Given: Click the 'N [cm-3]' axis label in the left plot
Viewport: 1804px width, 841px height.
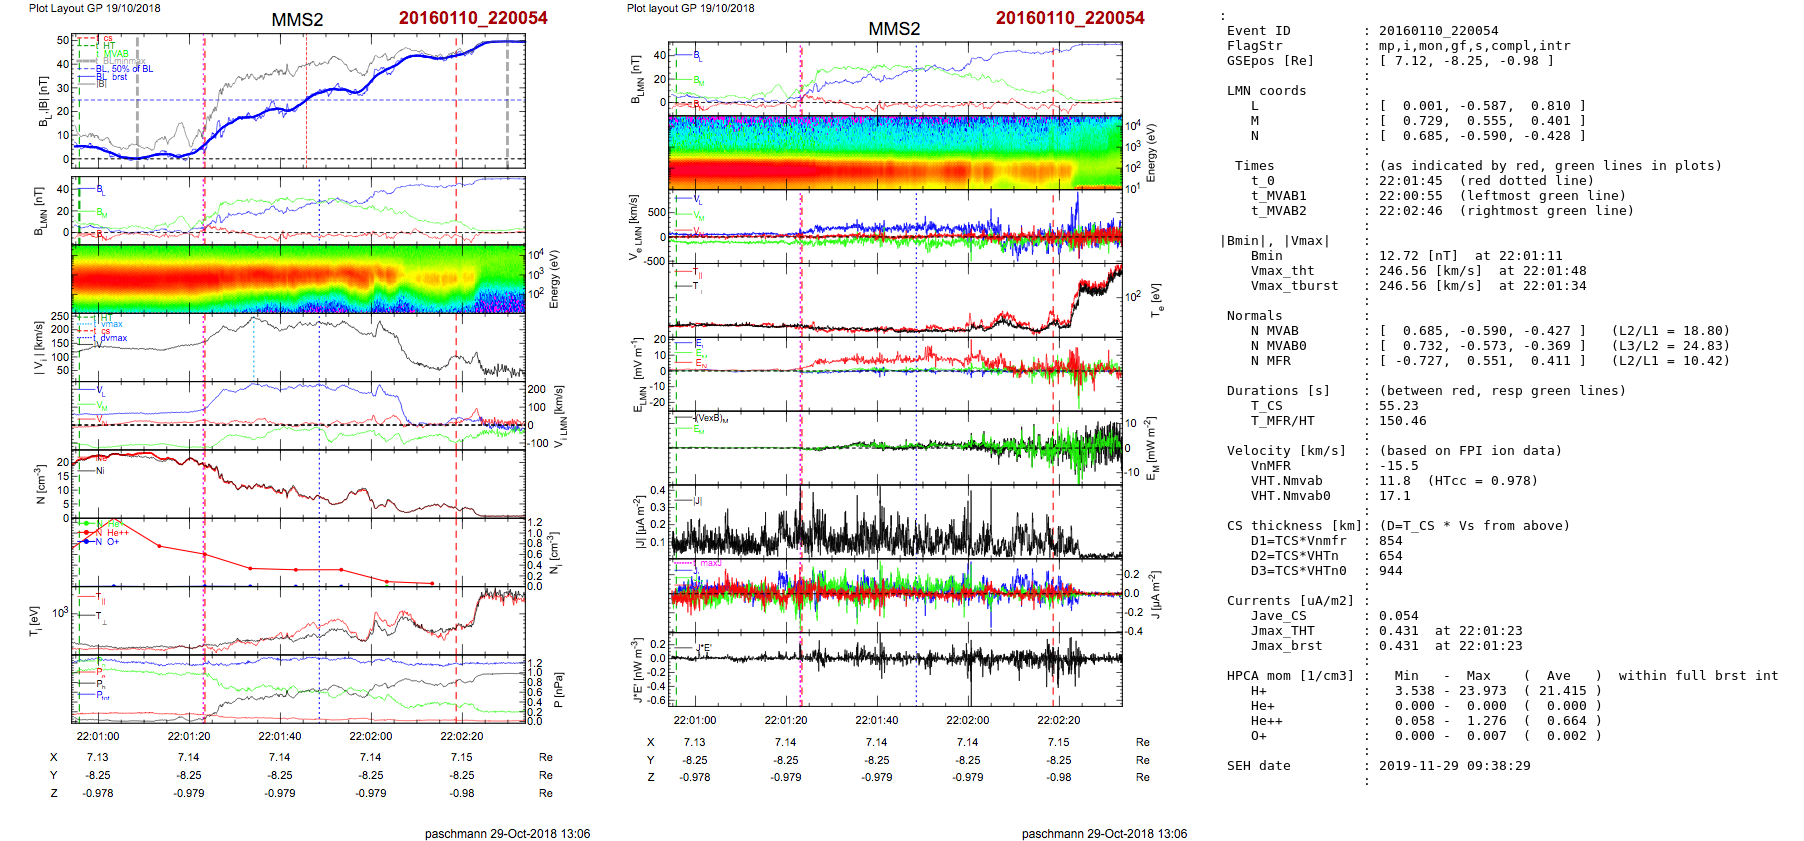Looking at the screenshot, I should tap(40, 485).
